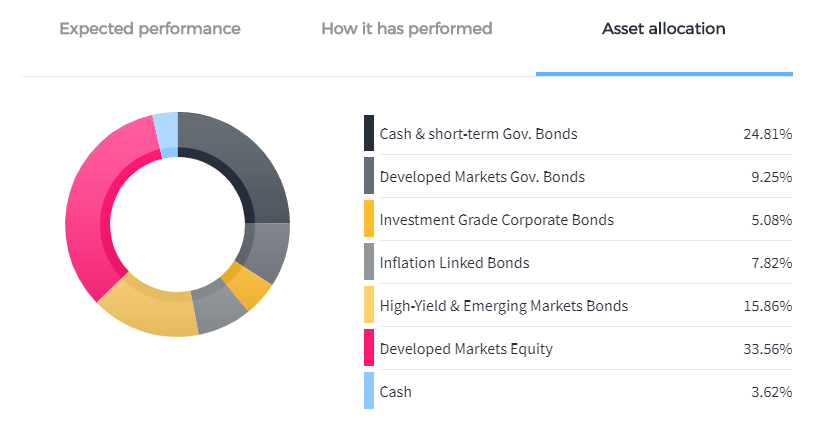
Task: Click the Investment Grade Corporate Bonds label
Action: 496,220
